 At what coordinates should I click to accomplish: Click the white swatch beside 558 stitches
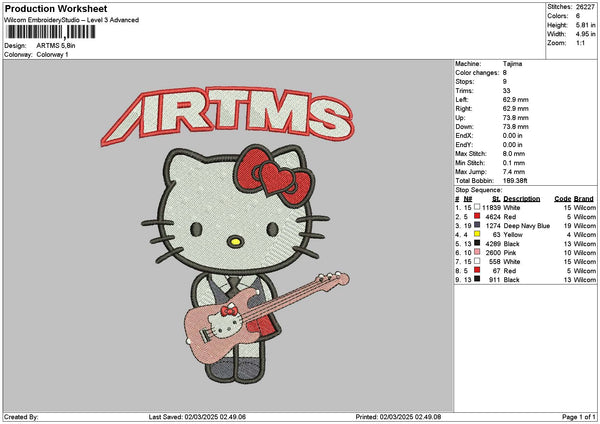click(x=477, y=261)
